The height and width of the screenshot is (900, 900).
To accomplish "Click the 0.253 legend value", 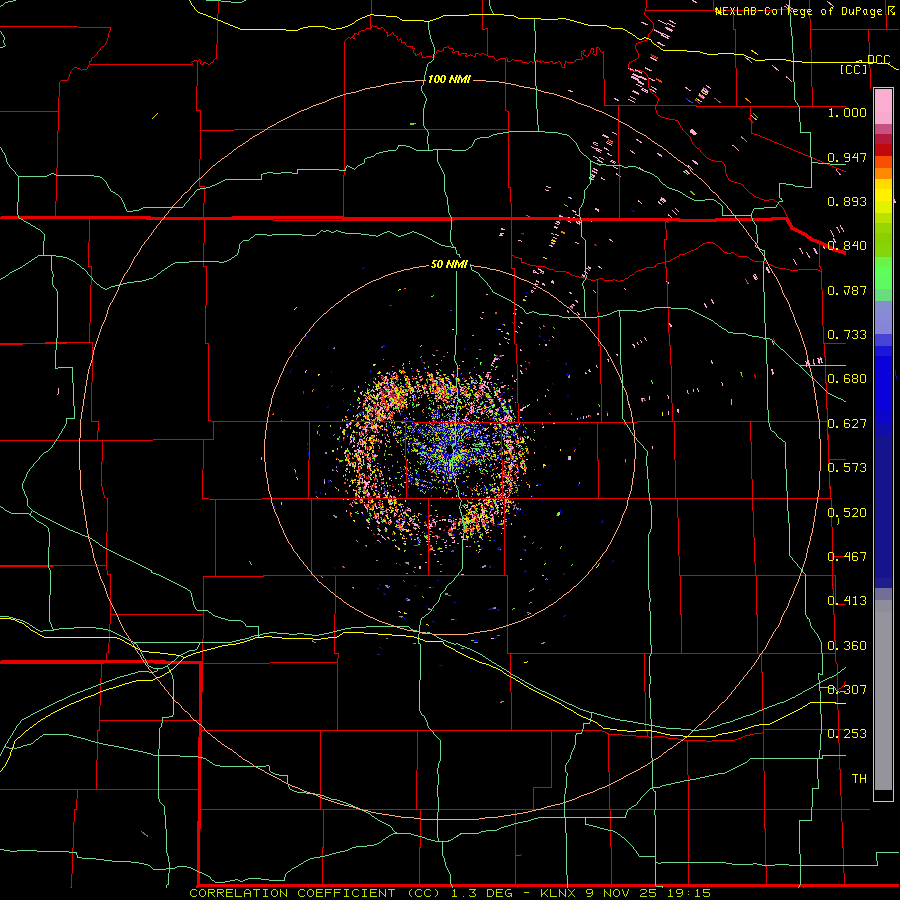I will pos(847,734).
